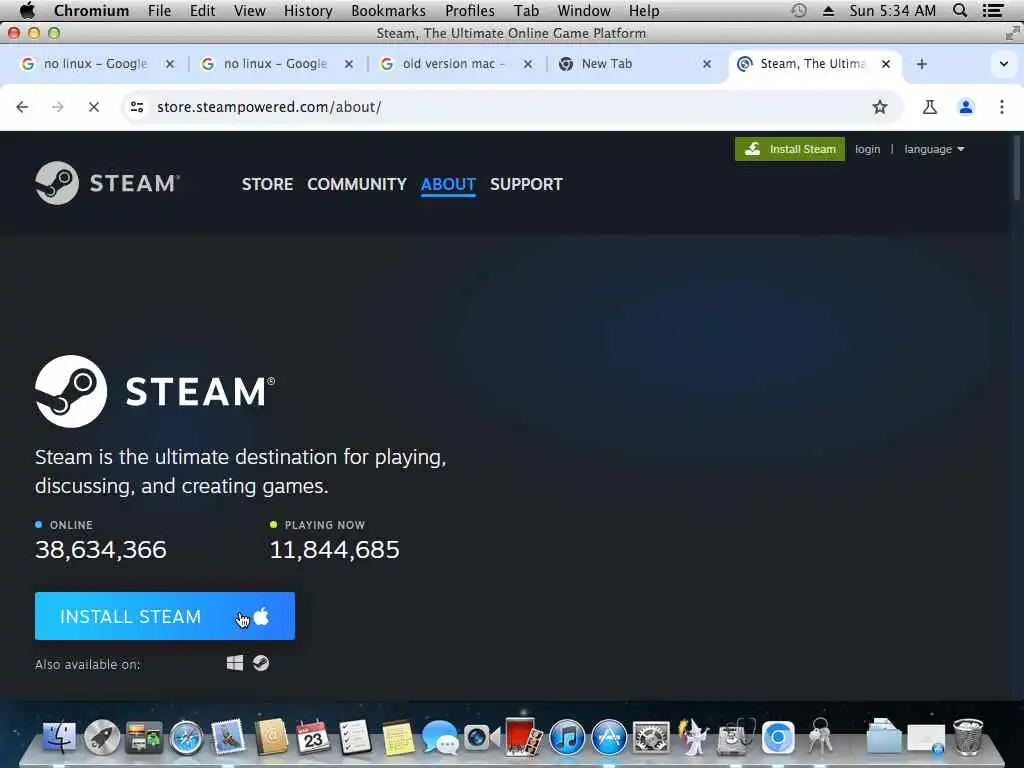Viewport: 1024px width, 768px height.
Task: Click the Time Machine menu bar icon
Action: pyautogui.click(x=799, y=10)
